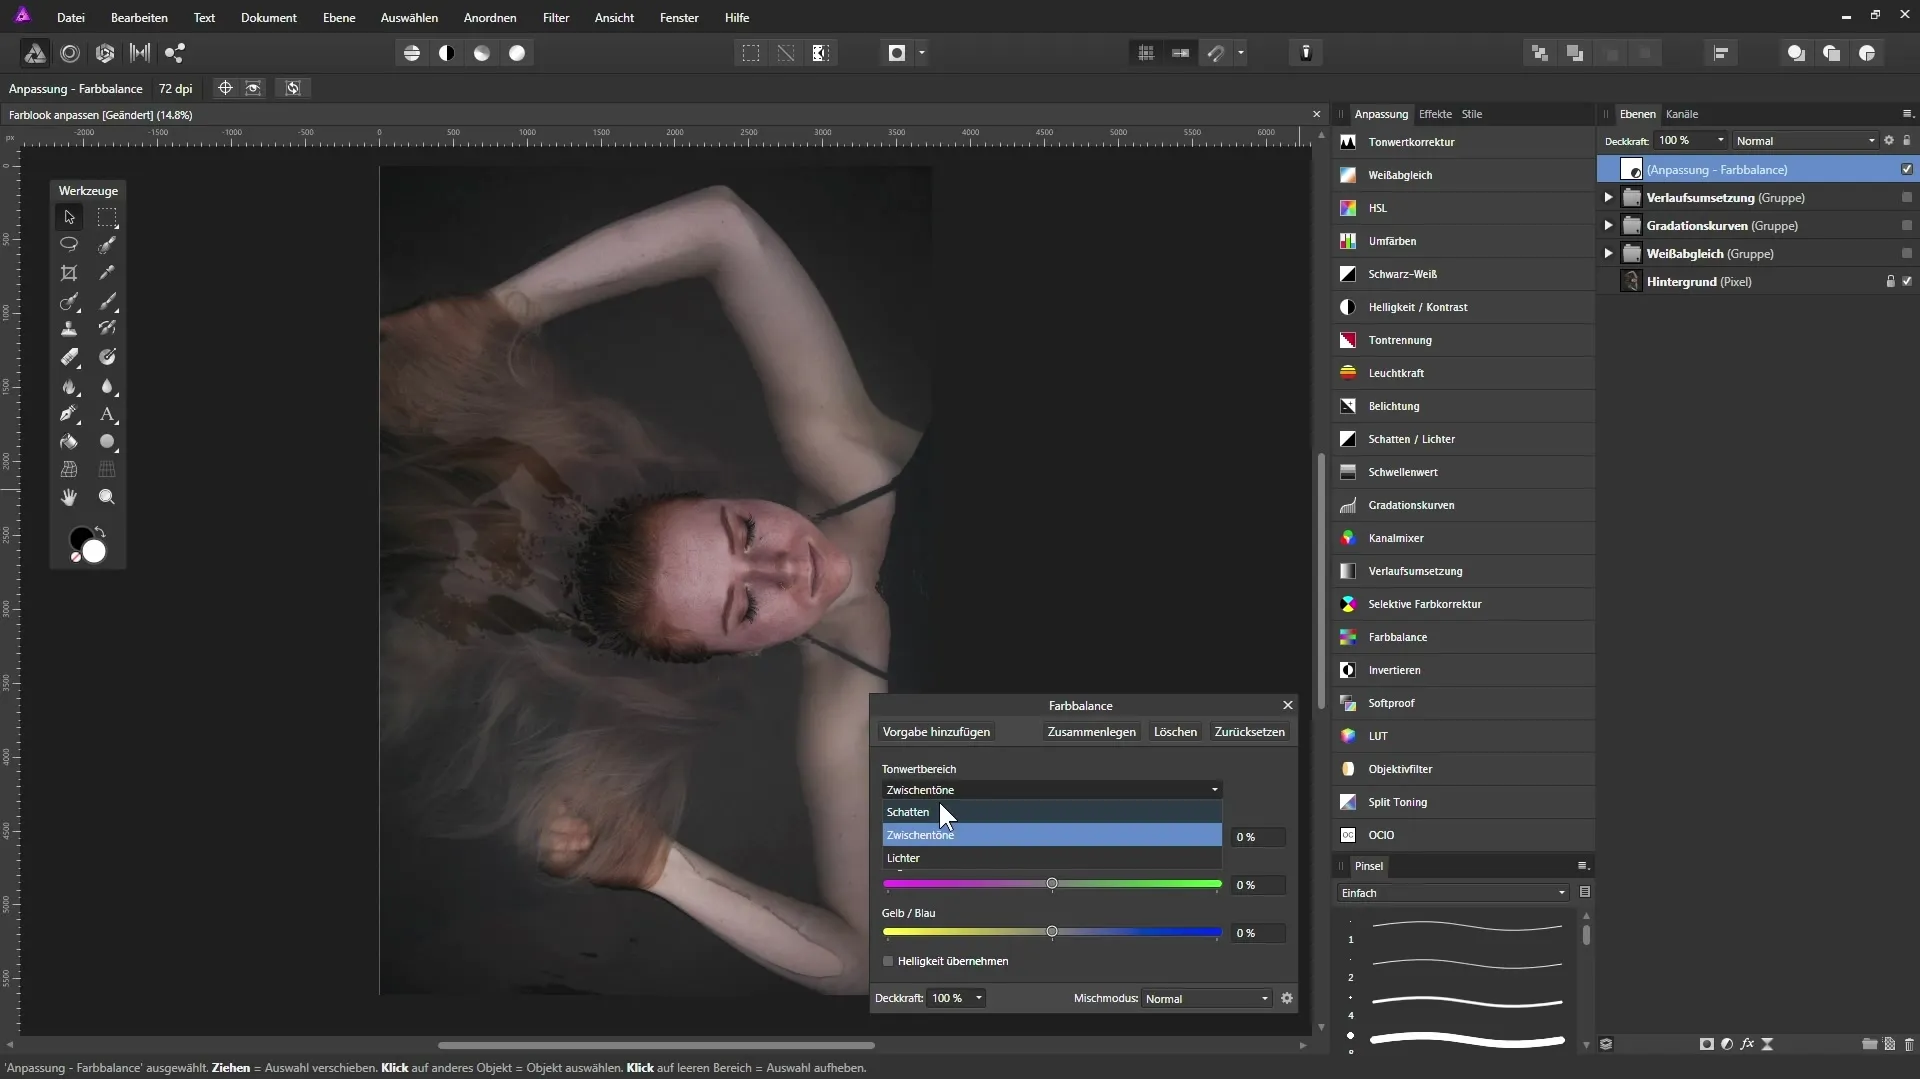The width and height of the screenshot is (1920, 1080).
Task: Select the Zoom magnifier tool
Action: 107,497
